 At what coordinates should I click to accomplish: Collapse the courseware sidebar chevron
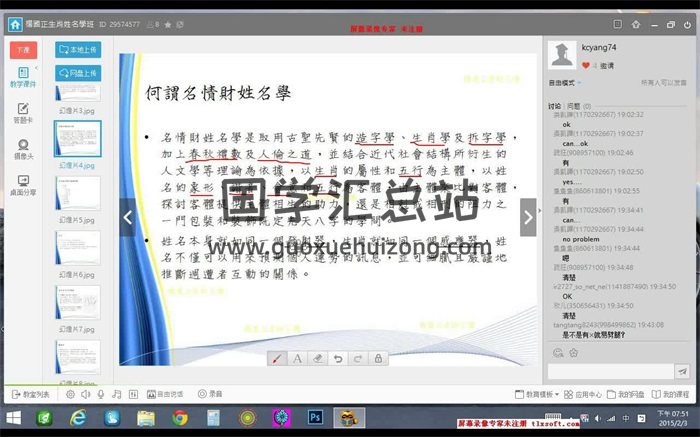click(x=36, y=68)
